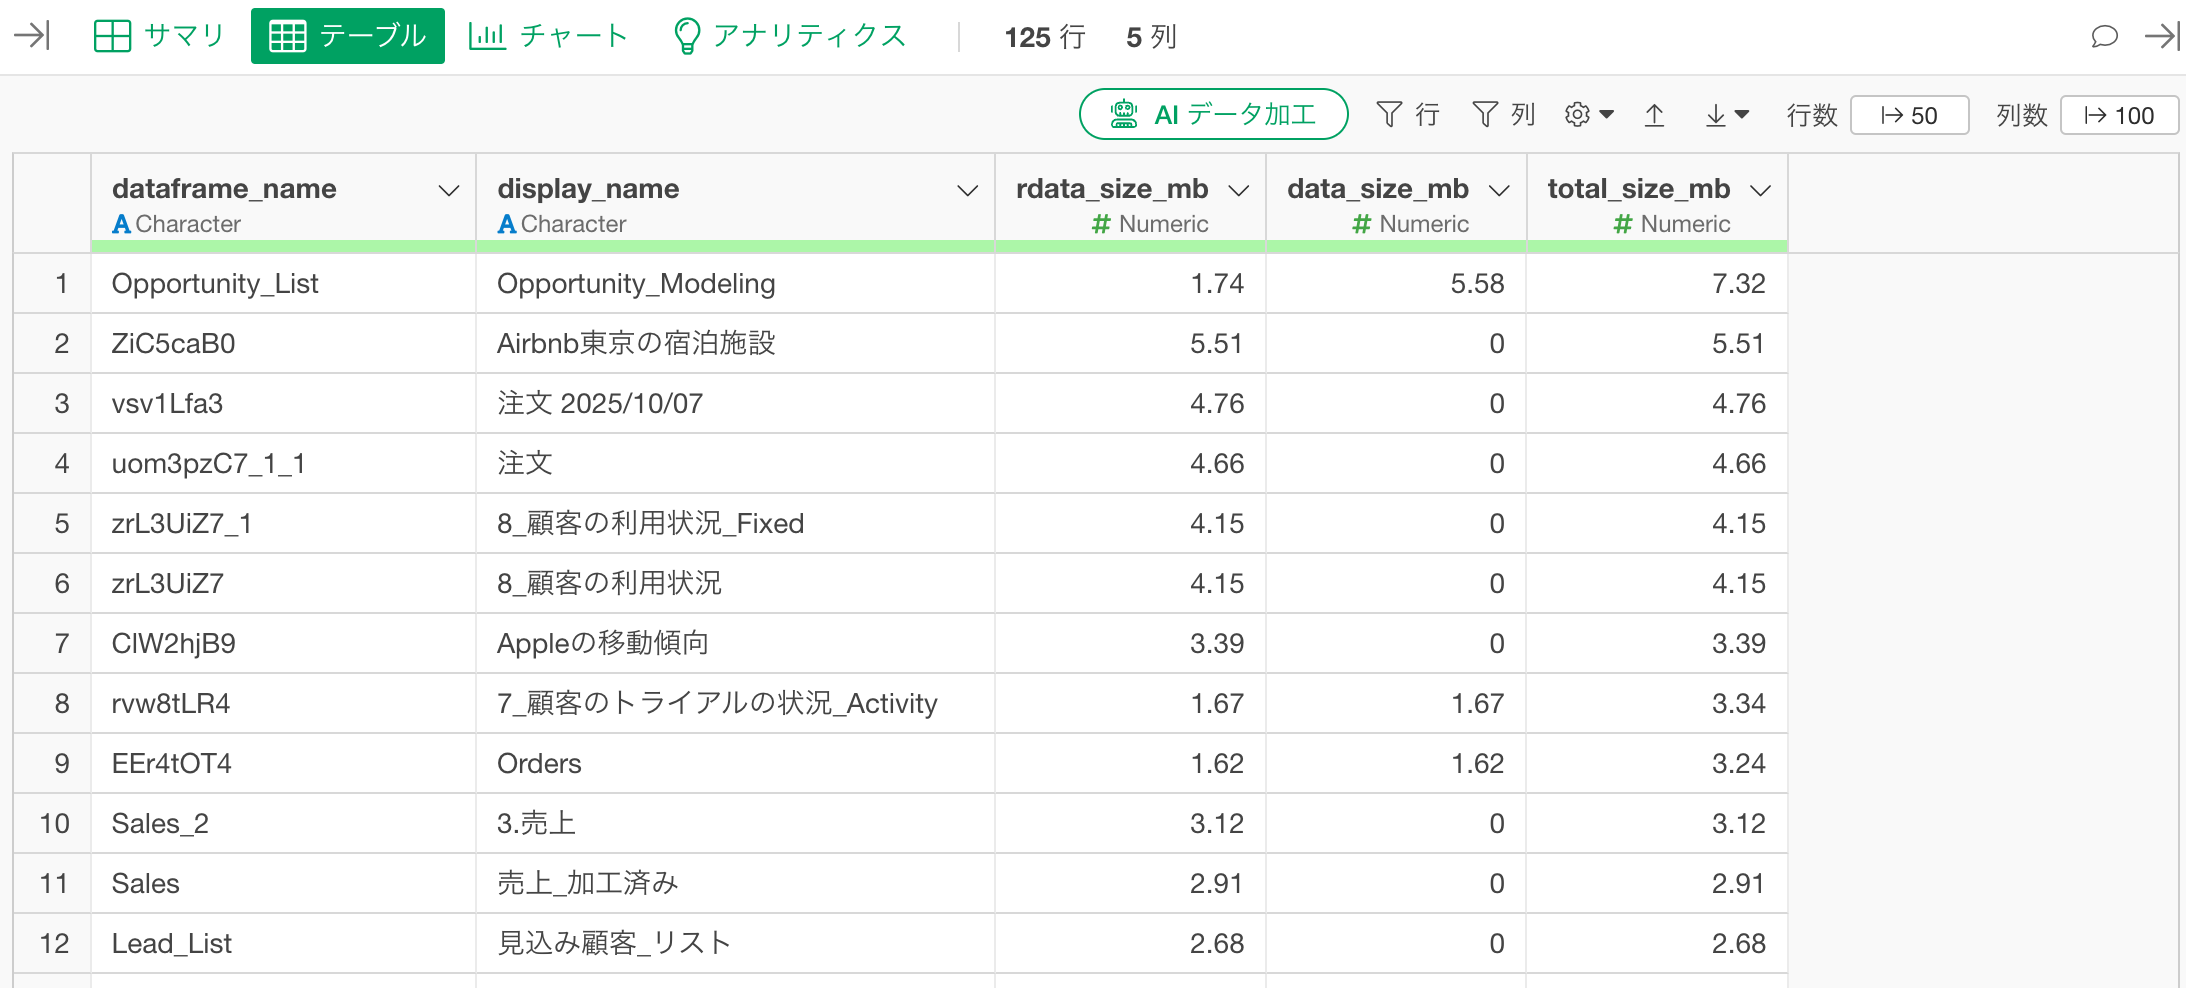Edit the 列数 column count field
Image resolution: width=2186 pixels, height=988 pixels.
click(2118, 116)
